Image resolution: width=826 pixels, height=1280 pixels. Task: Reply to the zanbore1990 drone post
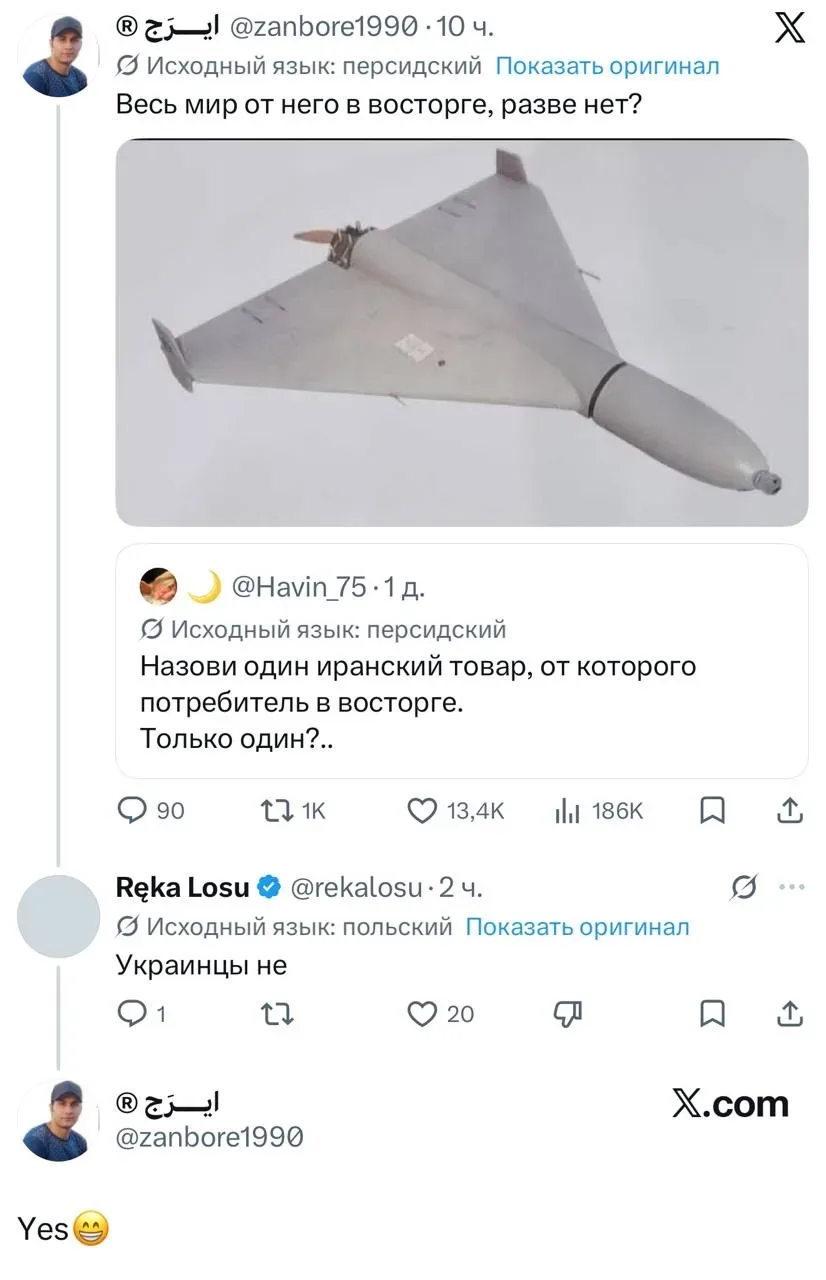[x=132, y=810]
